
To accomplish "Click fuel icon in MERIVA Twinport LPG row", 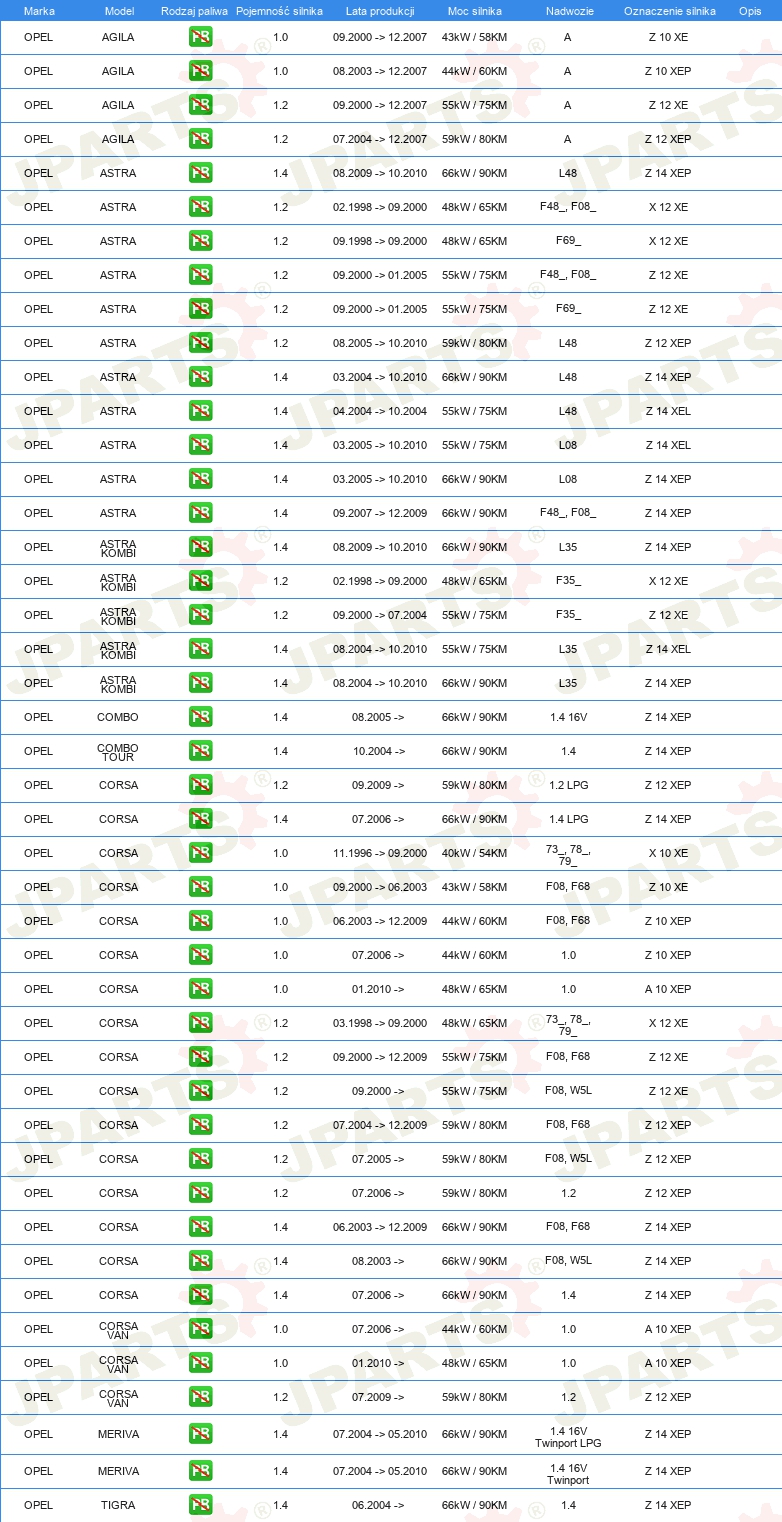I will tap(200, 1434).
